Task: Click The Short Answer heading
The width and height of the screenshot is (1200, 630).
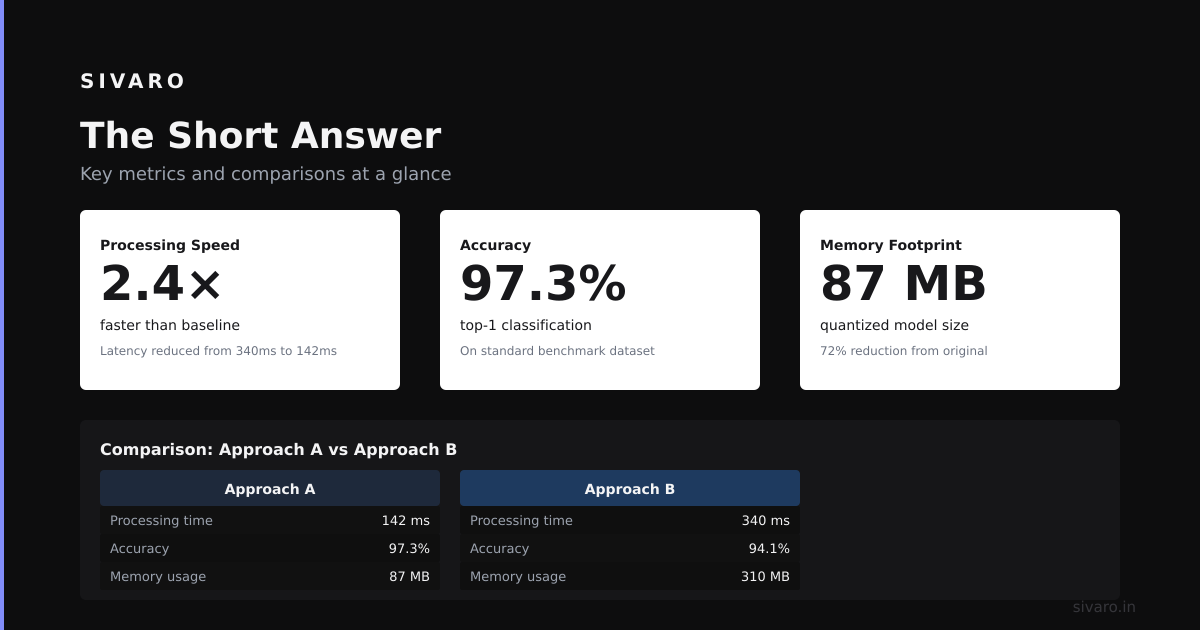Action: (260, 136)
